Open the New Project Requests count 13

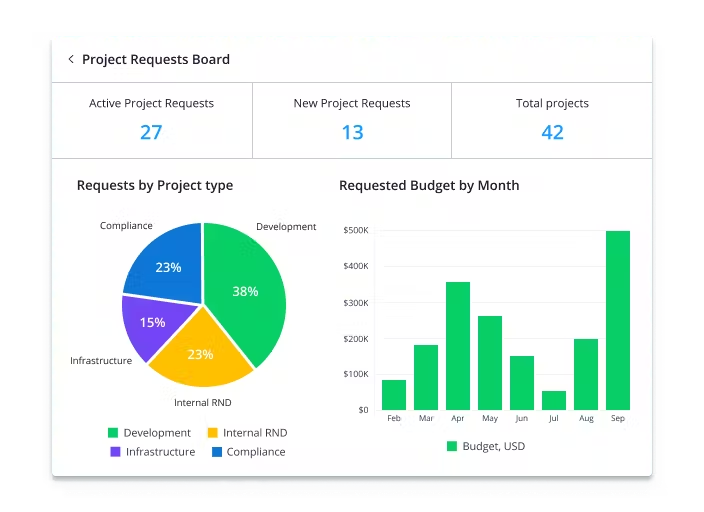(352, 132)
